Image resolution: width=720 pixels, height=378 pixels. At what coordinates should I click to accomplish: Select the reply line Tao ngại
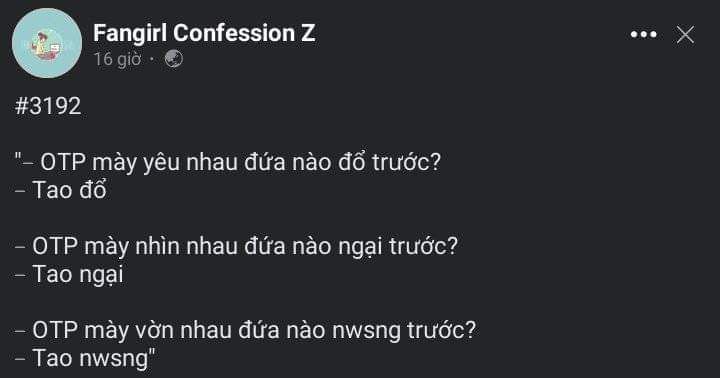click(69, 275)
